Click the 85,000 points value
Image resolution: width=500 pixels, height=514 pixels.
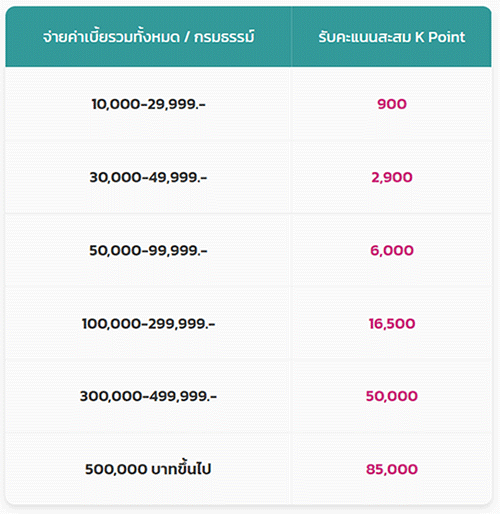click(x=392, y=469)
